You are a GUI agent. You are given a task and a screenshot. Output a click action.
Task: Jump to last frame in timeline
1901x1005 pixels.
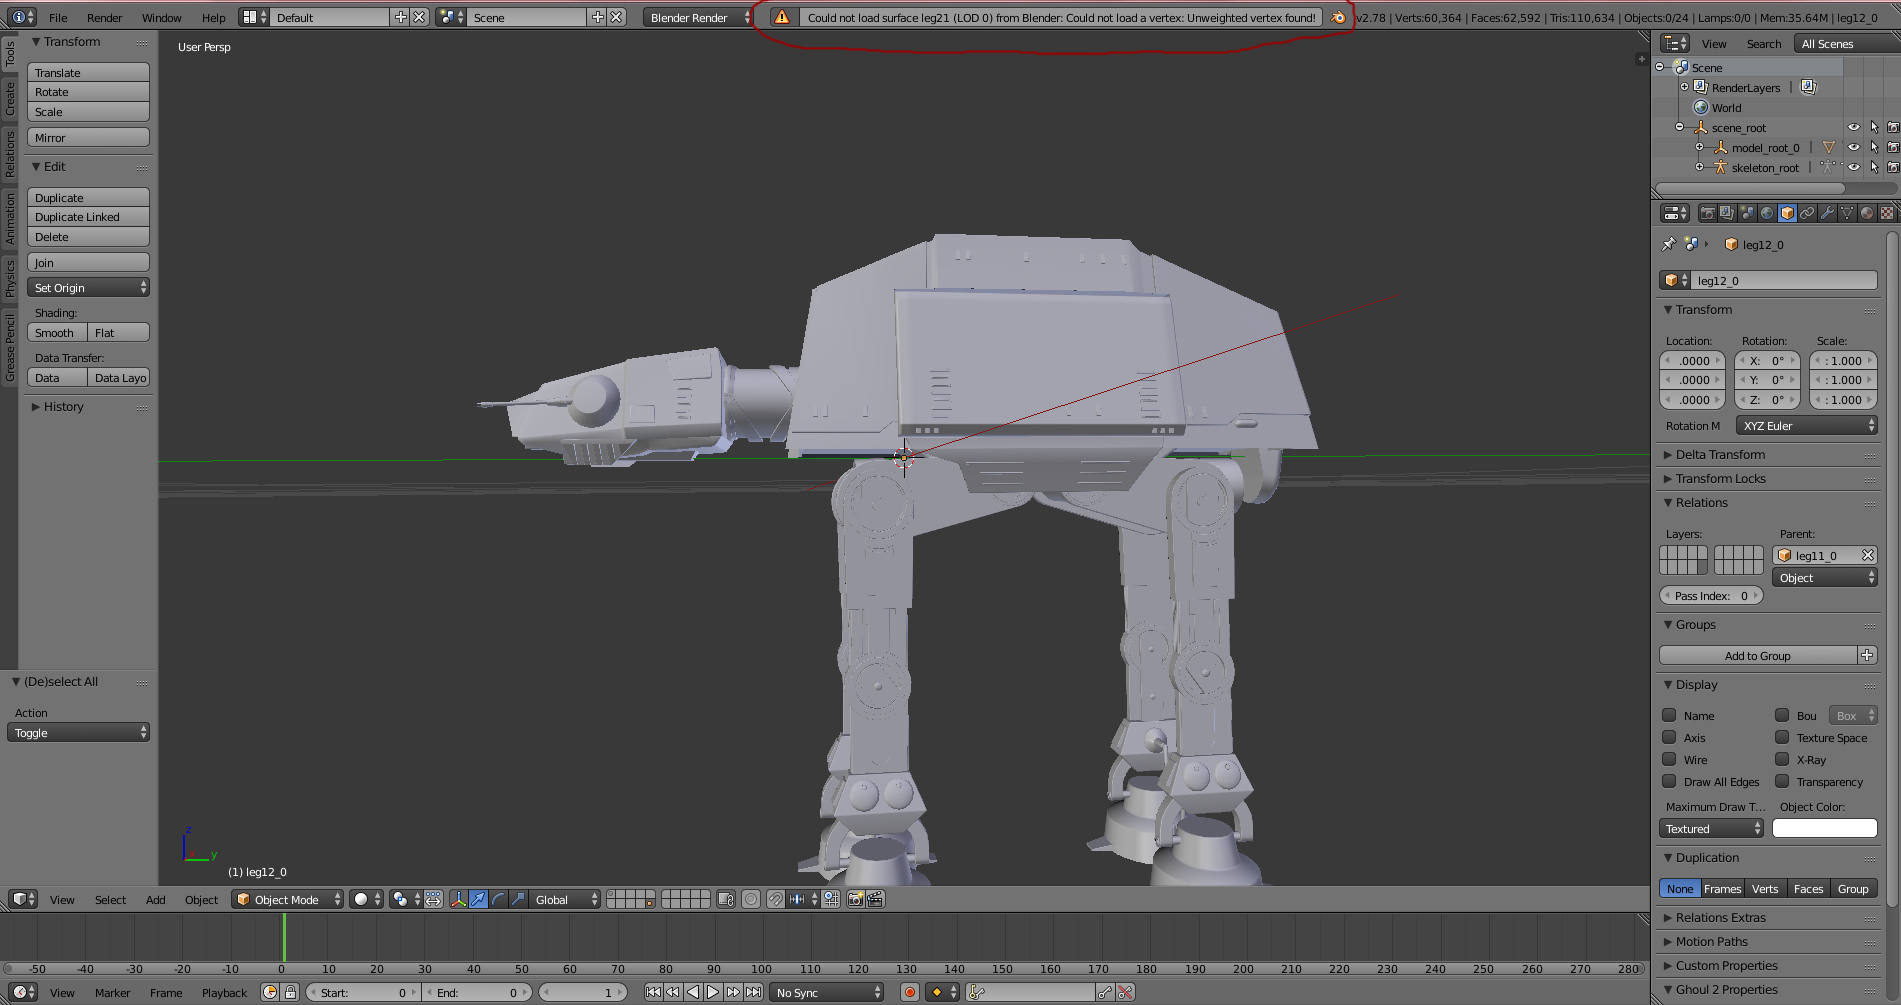753,992
